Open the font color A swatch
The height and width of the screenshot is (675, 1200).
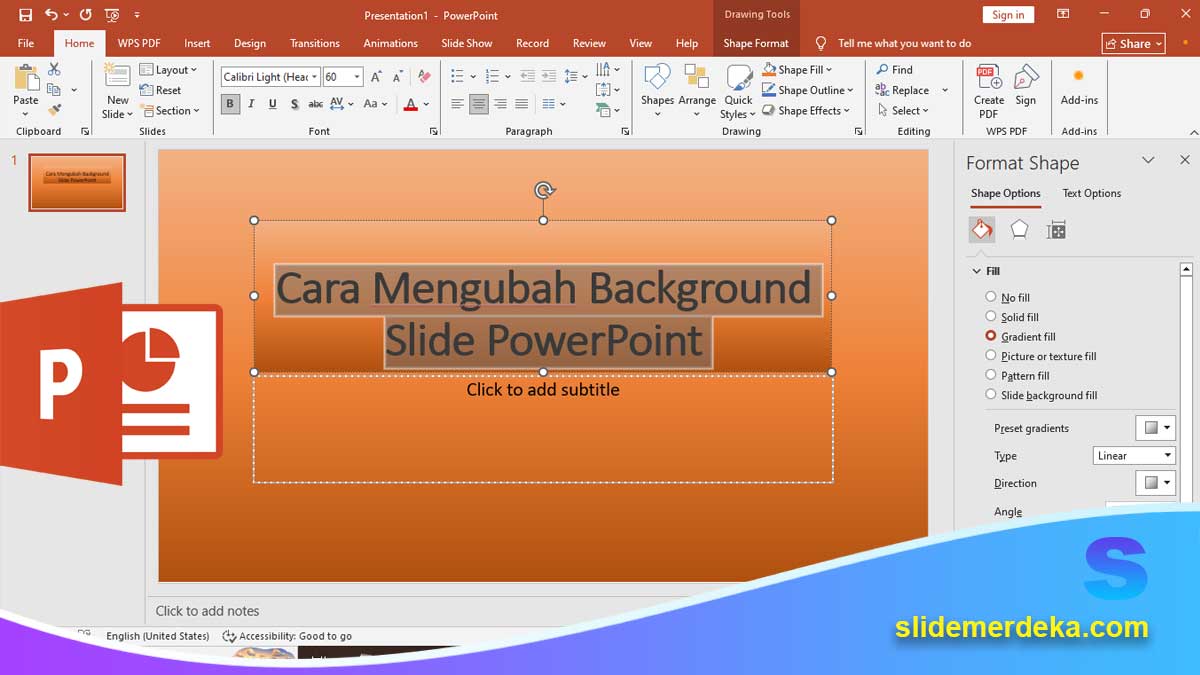coord(411,104)
